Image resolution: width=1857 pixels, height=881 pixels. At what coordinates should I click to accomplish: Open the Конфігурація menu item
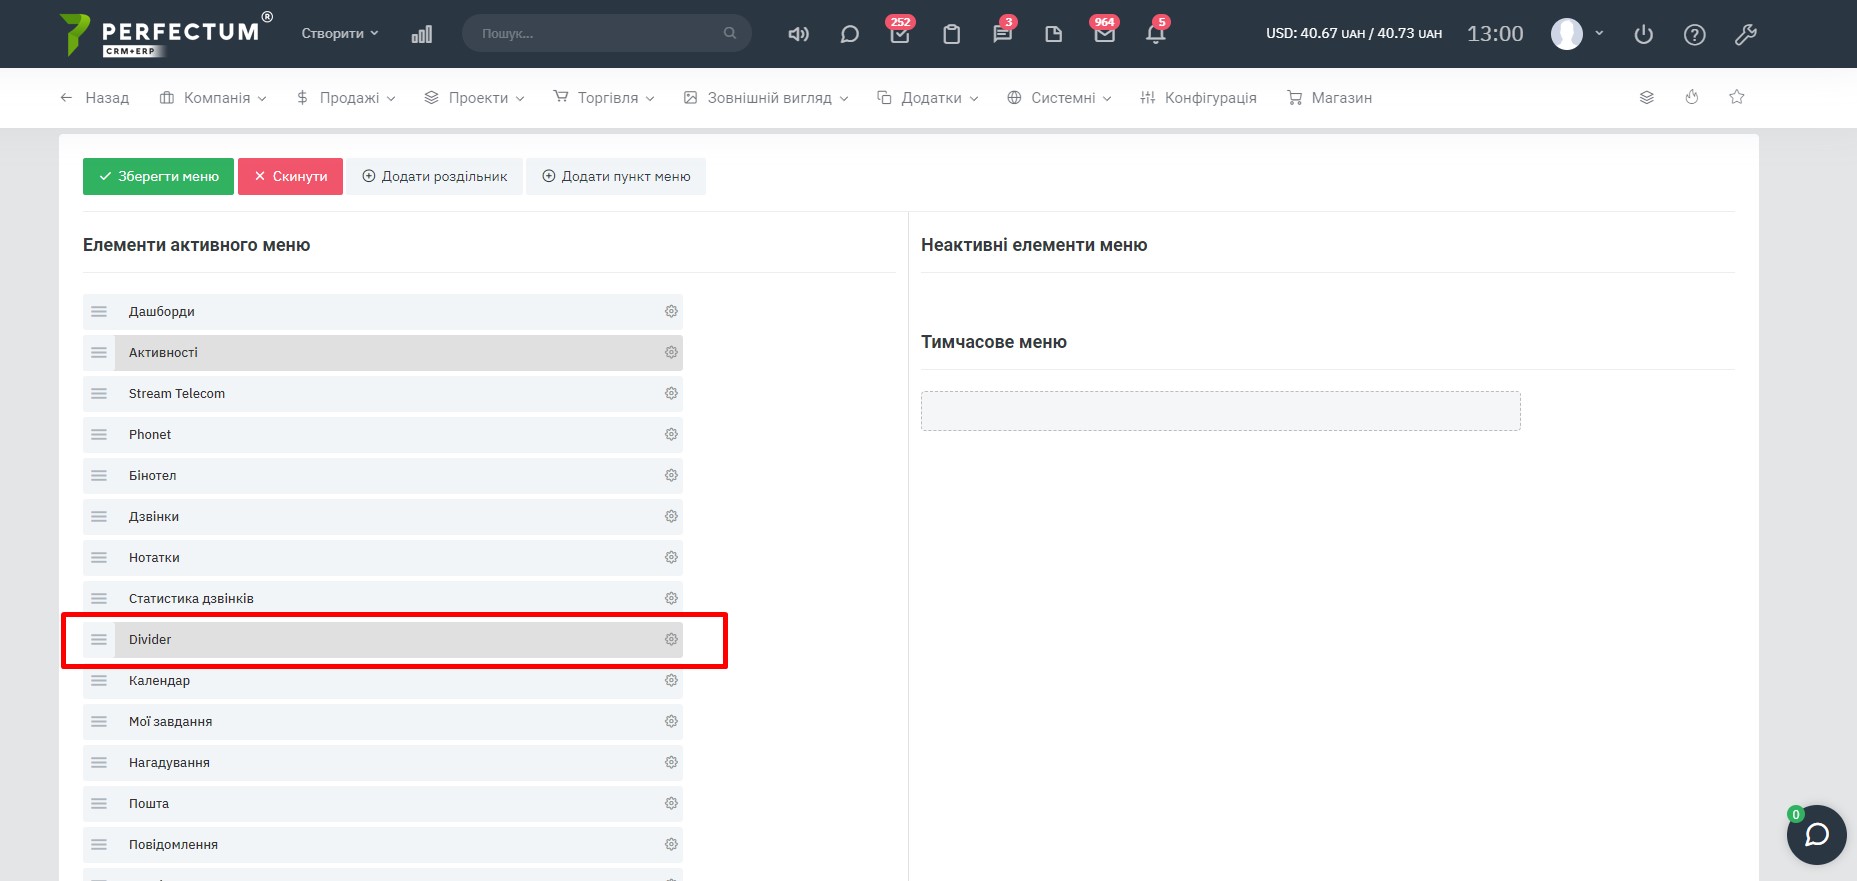1198,98
